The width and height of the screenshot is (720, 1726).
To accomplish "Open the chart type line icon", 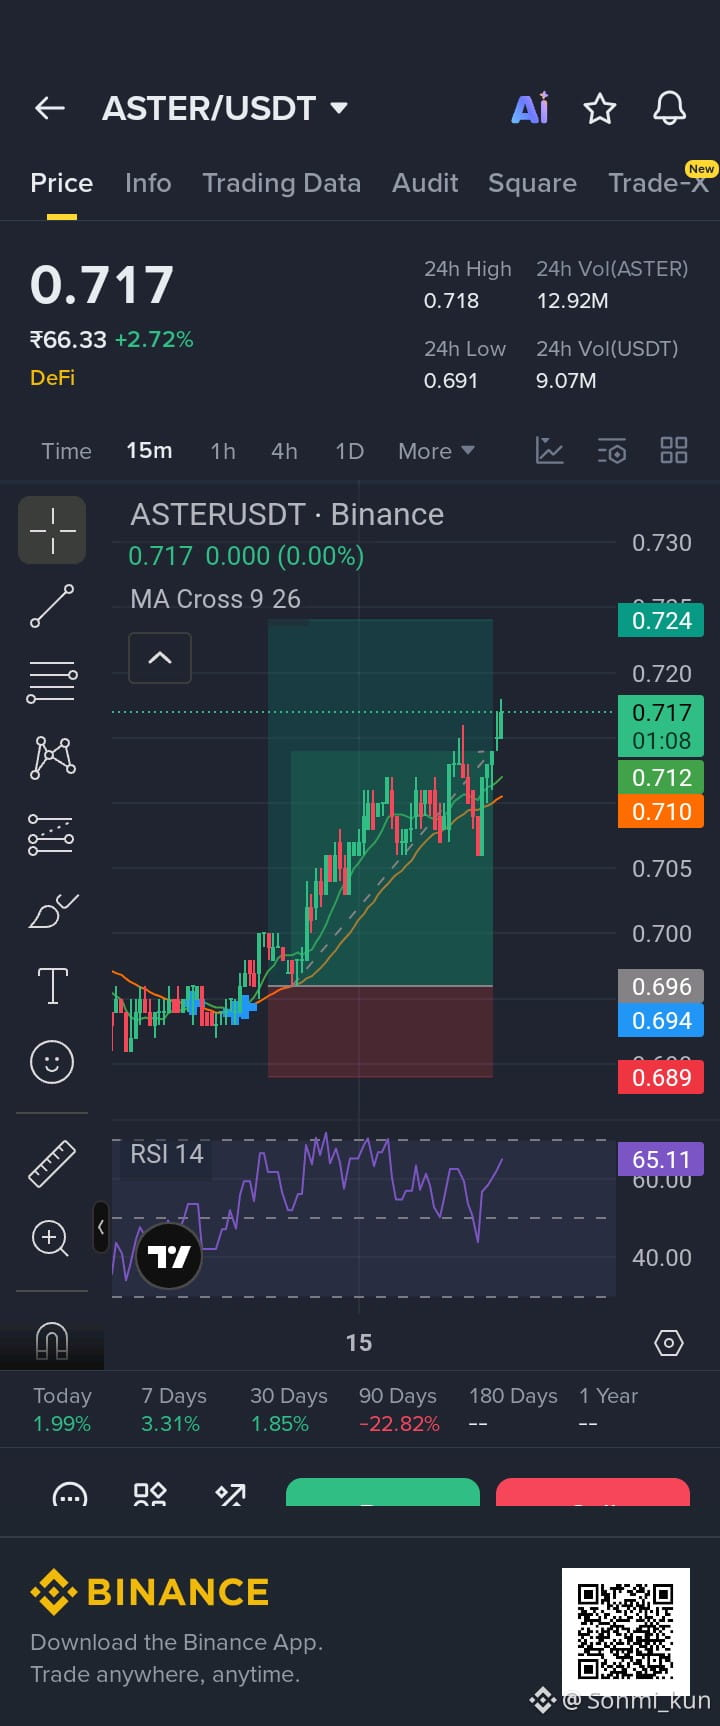I will click(550, 450).
